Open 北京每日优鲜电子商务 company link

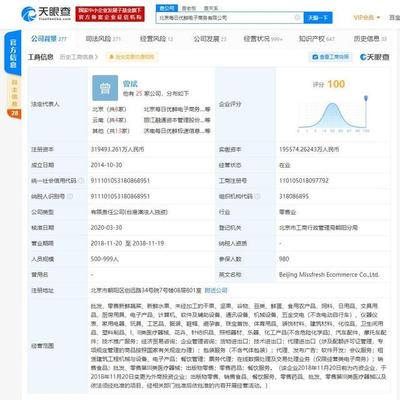[177, 109]
